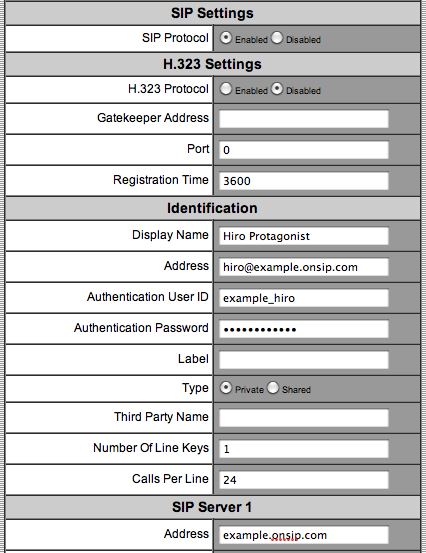Select SIP Protocol Enabled radio button

tap(226, 37)
